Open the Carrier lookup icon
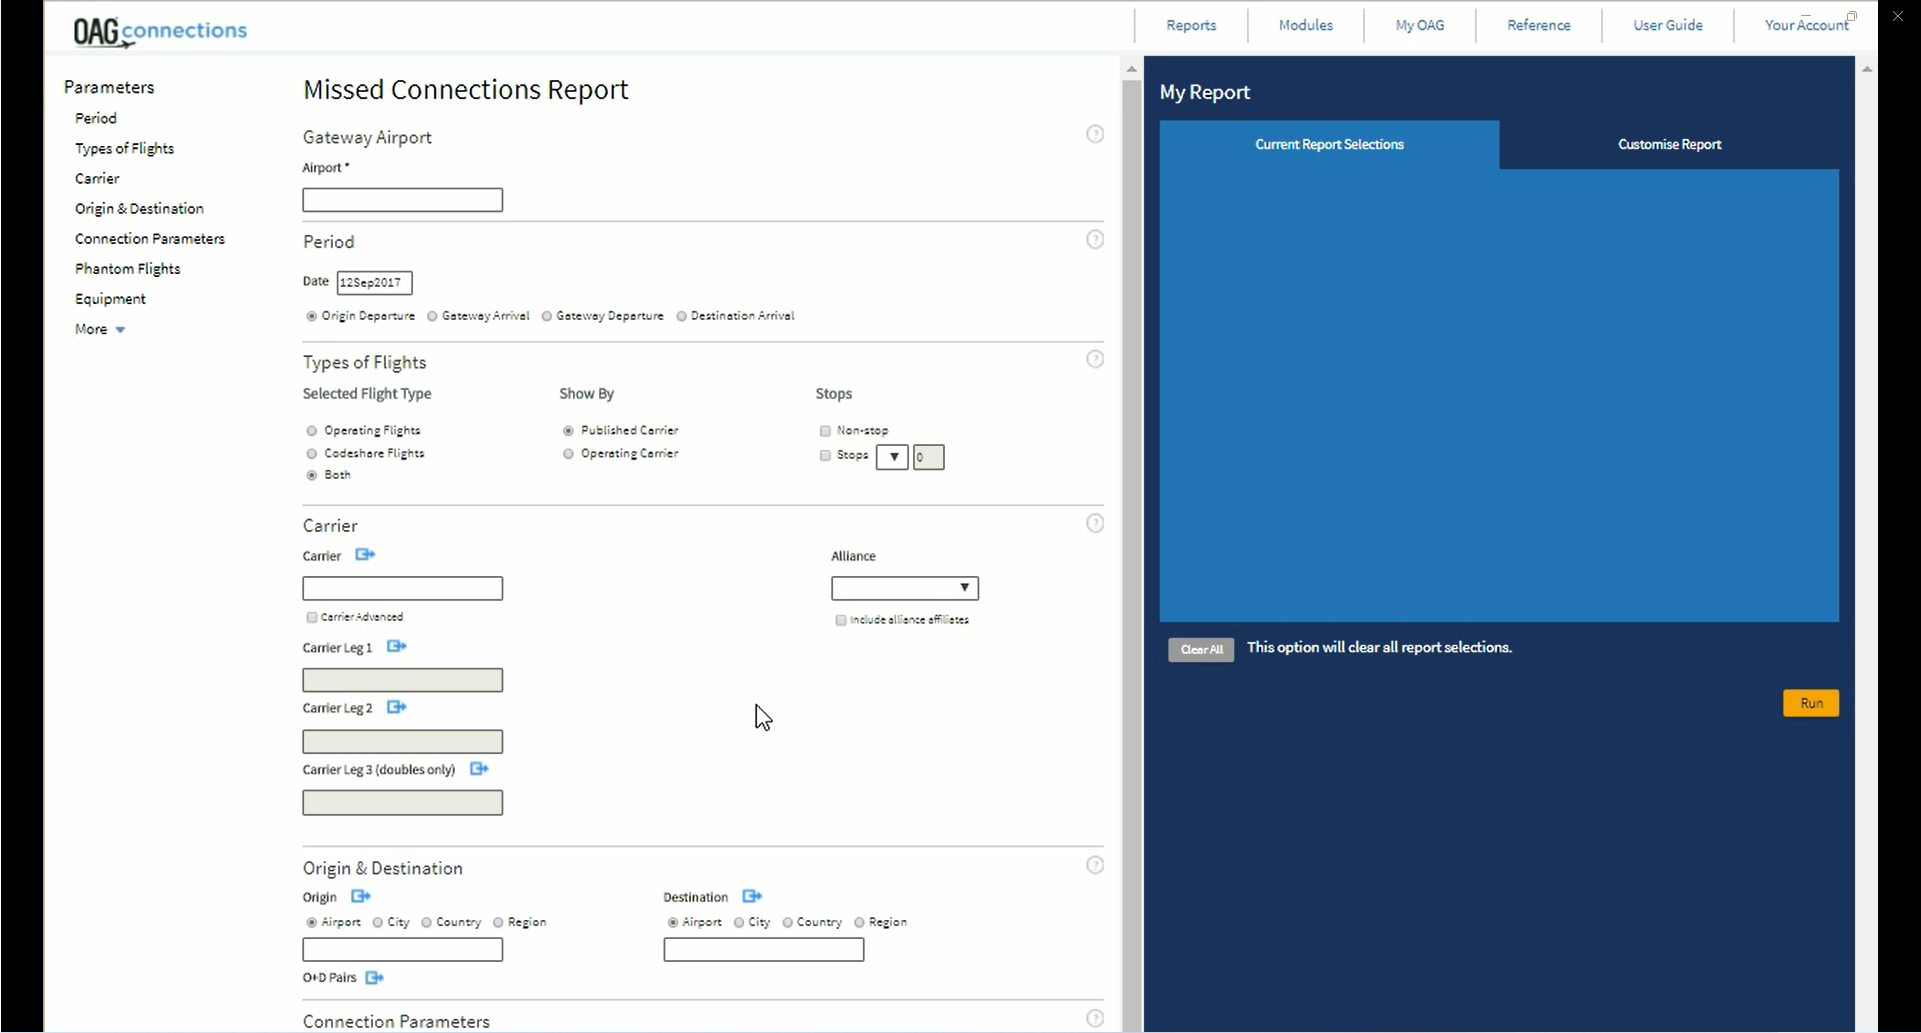Viewport: 1921px width, 1033px height. 365,554
